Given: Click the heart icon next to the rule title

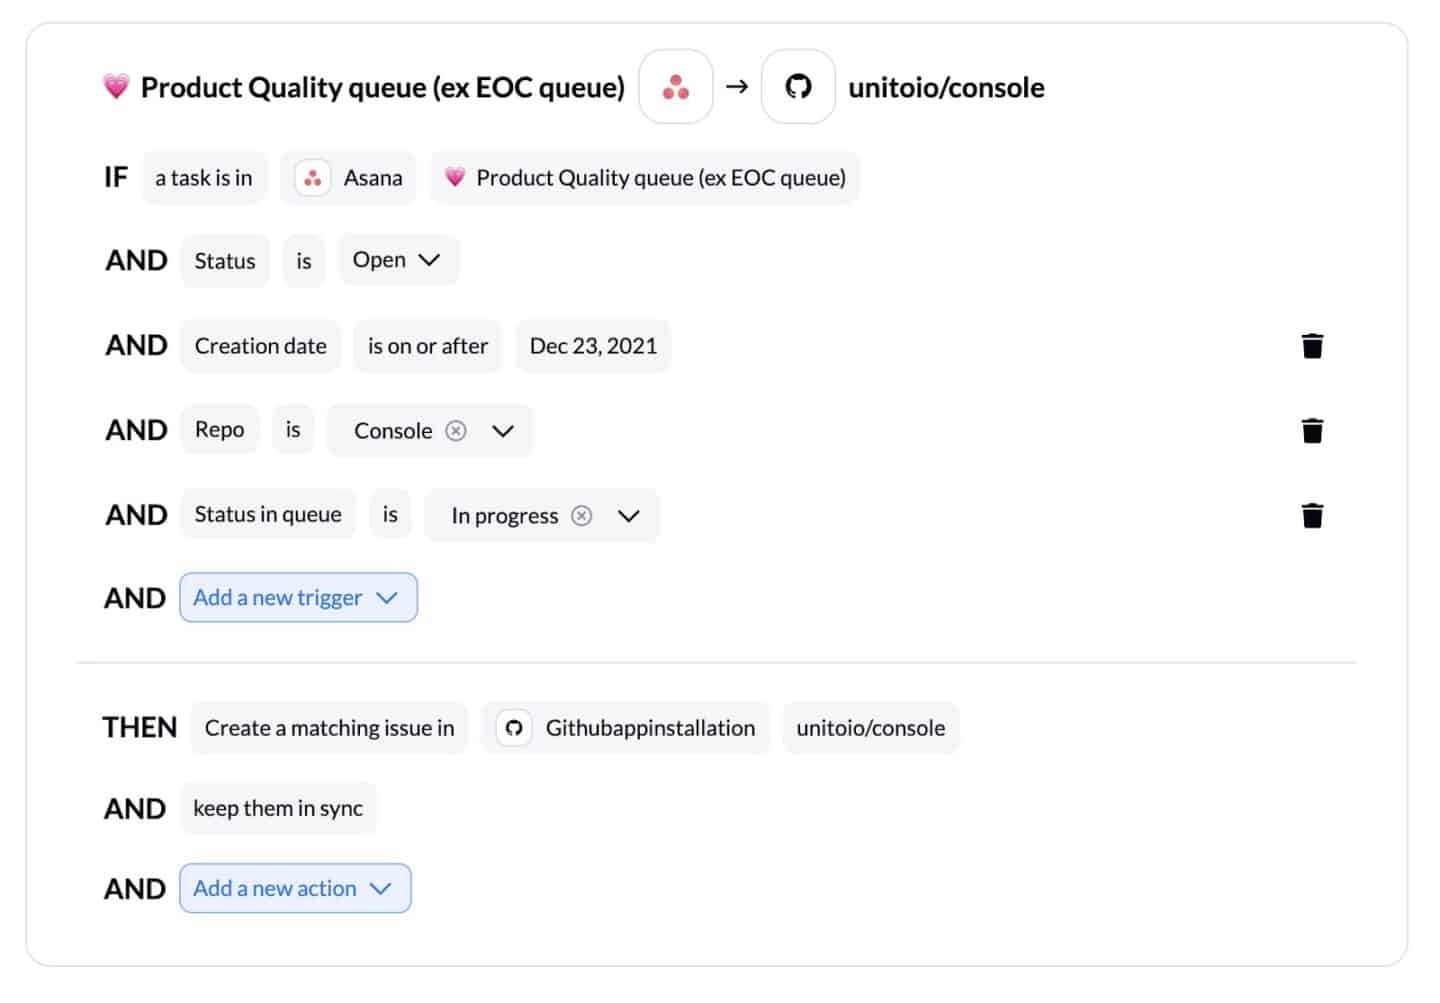Looking at the screenshot, I should pos(116,87).
